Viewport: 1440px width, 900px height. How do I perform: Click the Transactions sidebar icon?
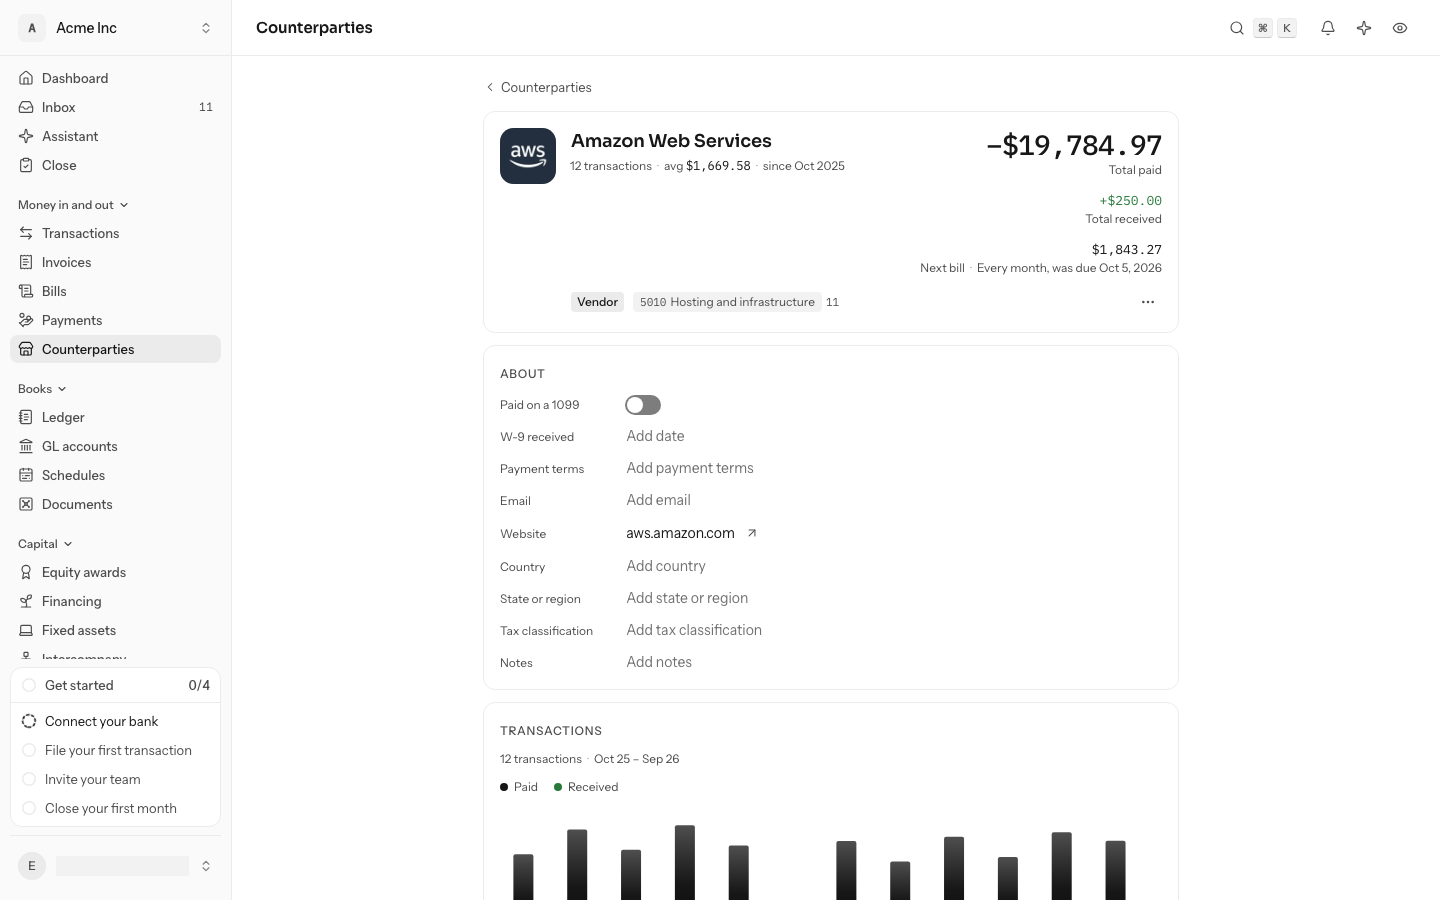pos(26,233)
